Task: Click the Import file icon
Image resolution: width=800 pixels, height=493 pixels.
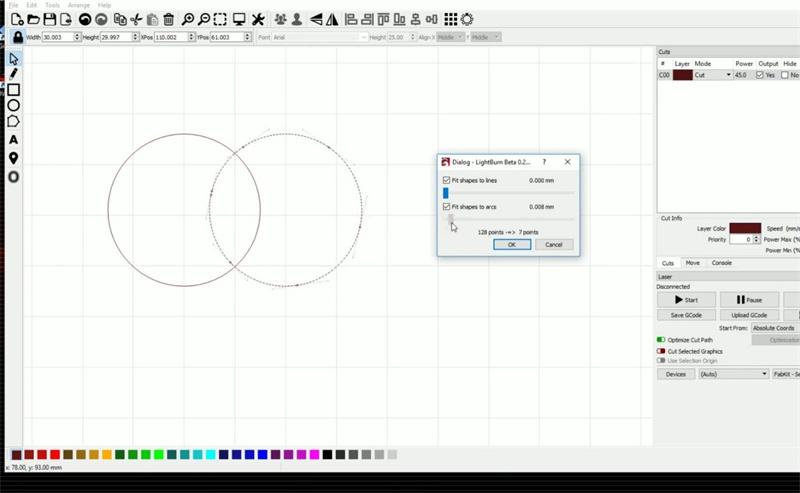Action: click(x=66, y=19)
